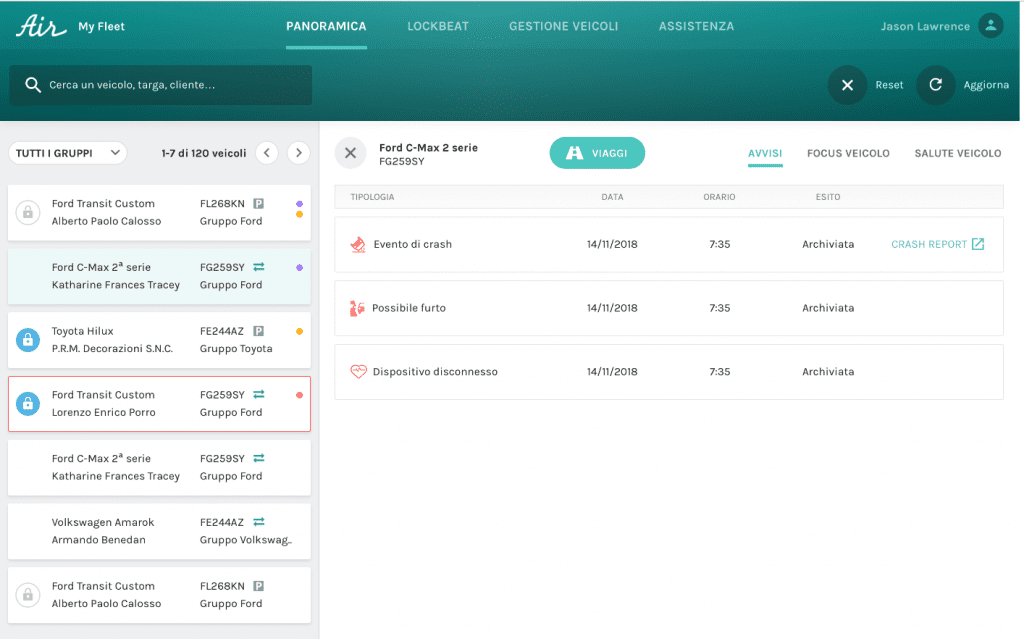Click the FE244AZ plate in Toyota Hilux row
1024x644 pixels.
point(222,331)
